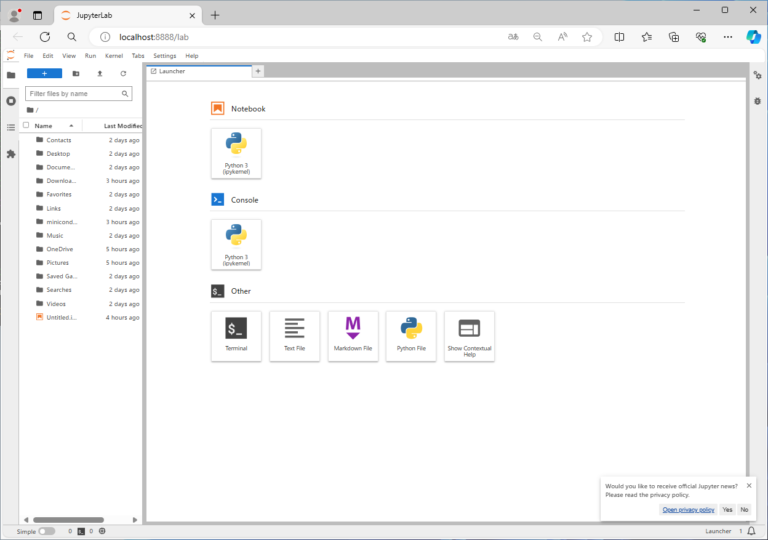Screen dimensions: 768x540
Task: Click the Upload Files arrow icon
Action: click(x=99, y=74)
